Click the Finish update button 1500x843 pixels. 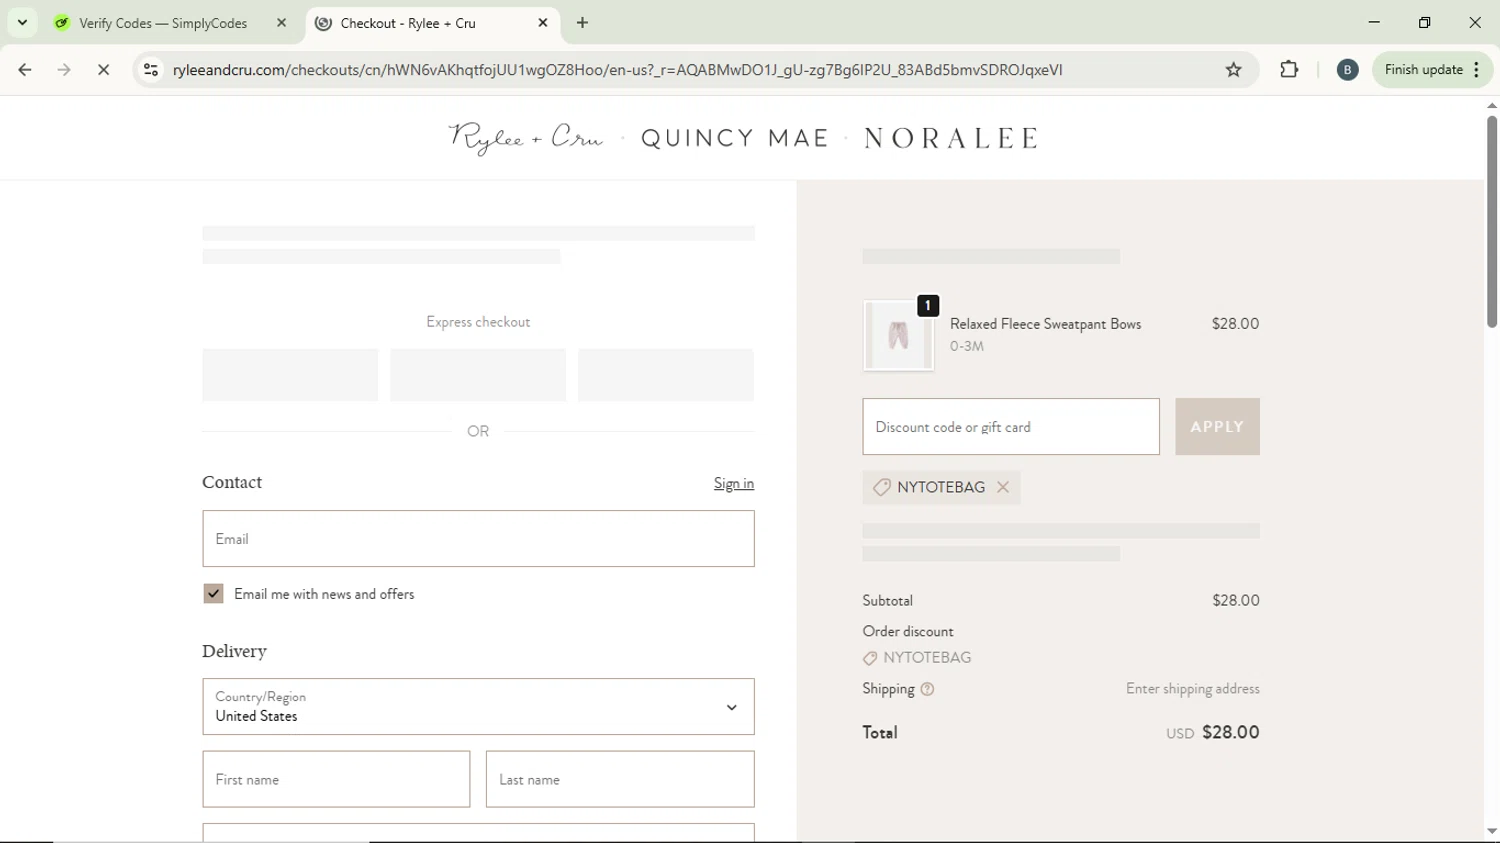click(1432, 70)
